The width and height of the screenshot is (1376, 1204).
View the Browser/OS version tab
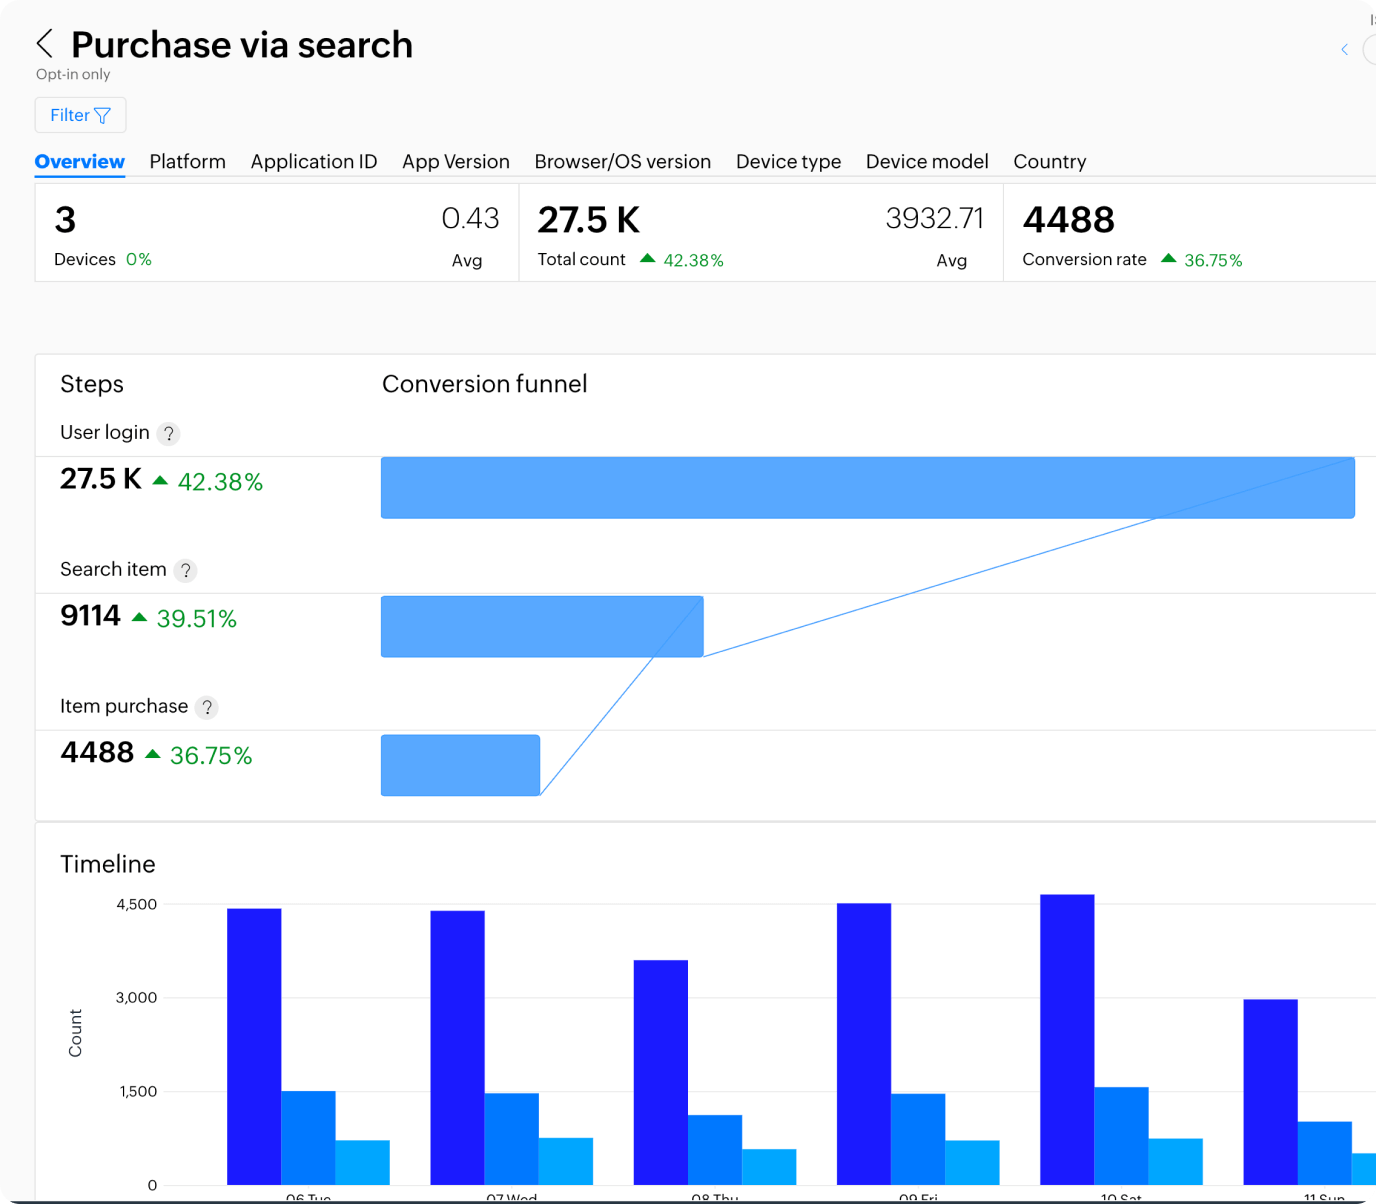coord(622,161)
